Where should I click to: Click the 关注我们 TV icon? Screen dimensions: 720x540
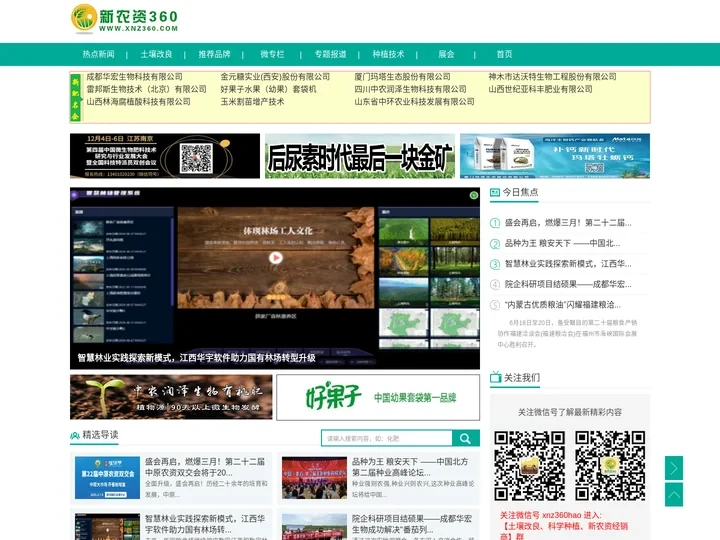coord(495,377)
